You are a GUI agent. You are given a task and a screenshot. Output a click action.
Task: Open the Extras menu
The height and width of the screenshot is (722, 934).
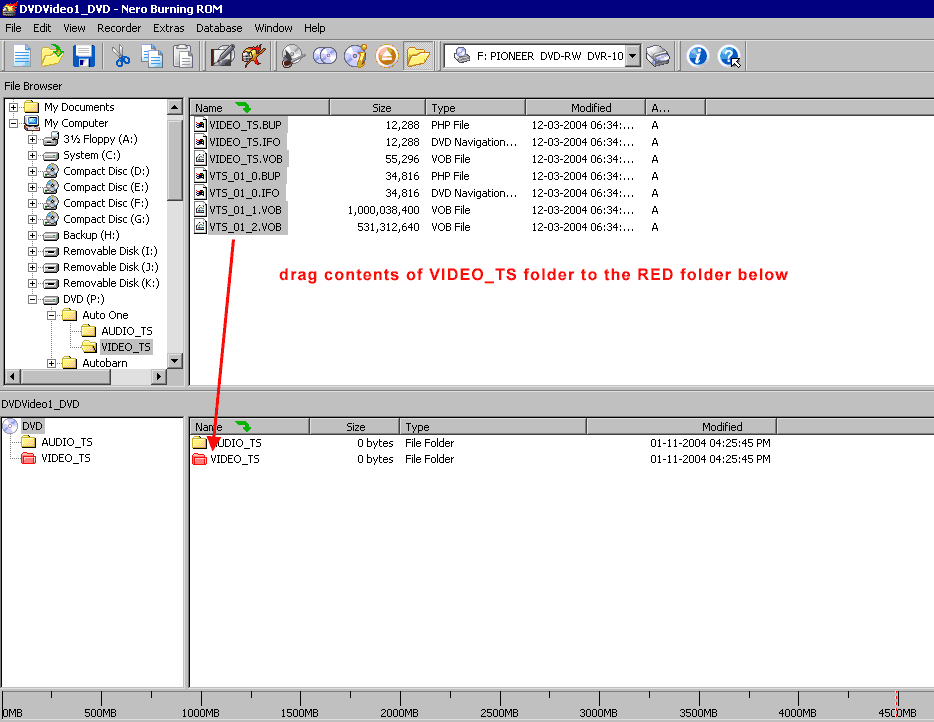pyautogui.click(x=169, y=28)
